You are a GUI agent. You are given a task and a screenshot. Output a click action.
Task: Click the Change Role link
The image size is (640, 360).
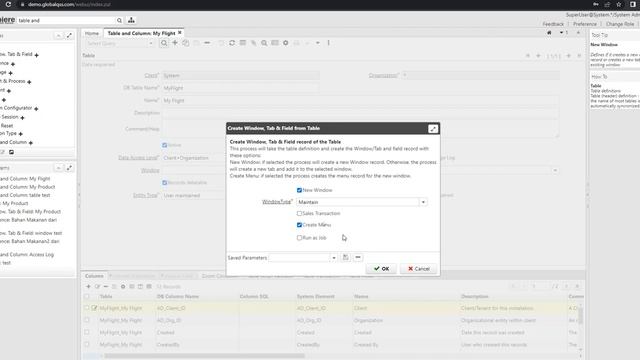tap(620, 24)
